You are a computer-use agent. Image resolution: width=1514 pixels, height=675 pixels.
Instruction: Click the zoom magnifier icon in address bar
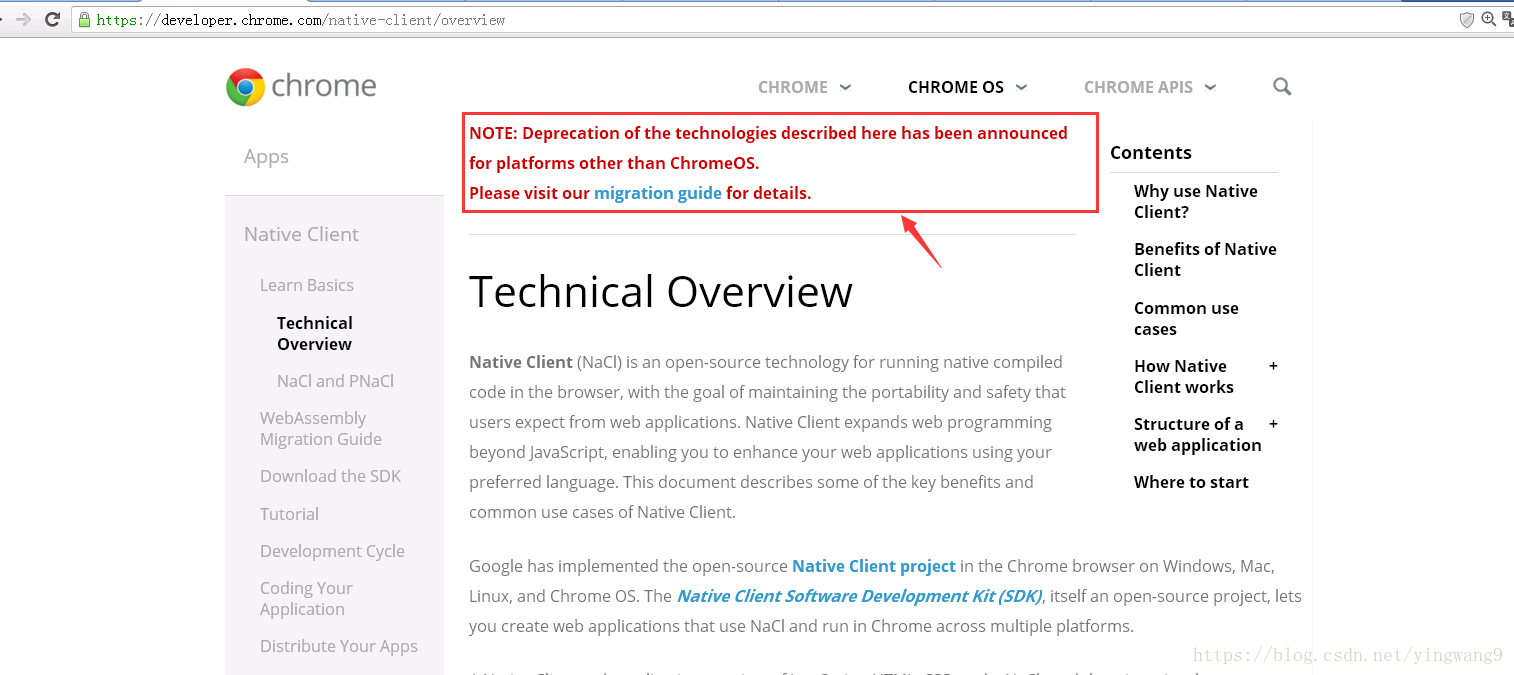click(1489, 19)
